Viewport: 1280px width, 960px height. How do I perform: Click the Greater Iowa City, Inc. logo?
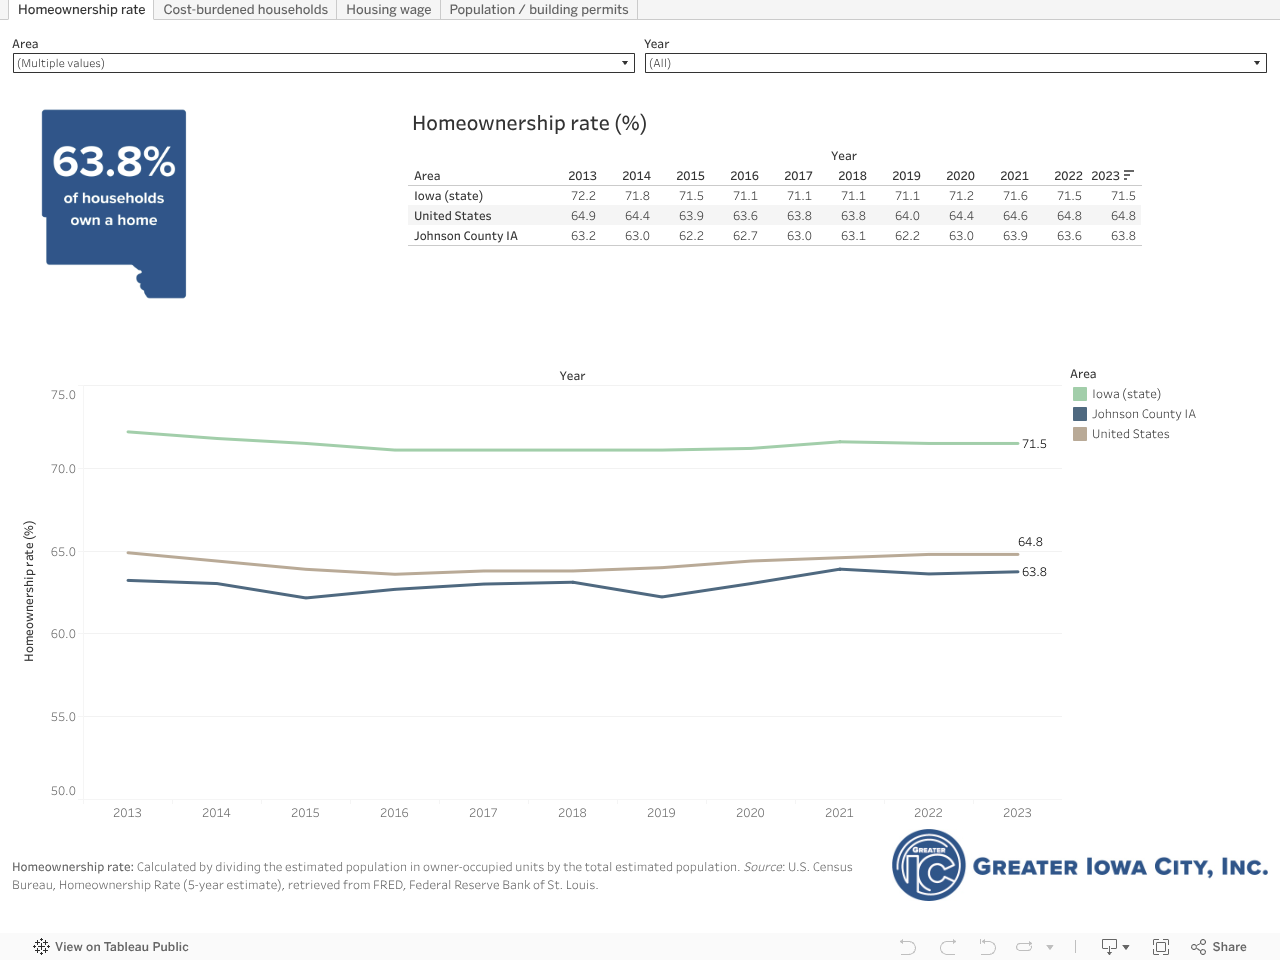1080,866
